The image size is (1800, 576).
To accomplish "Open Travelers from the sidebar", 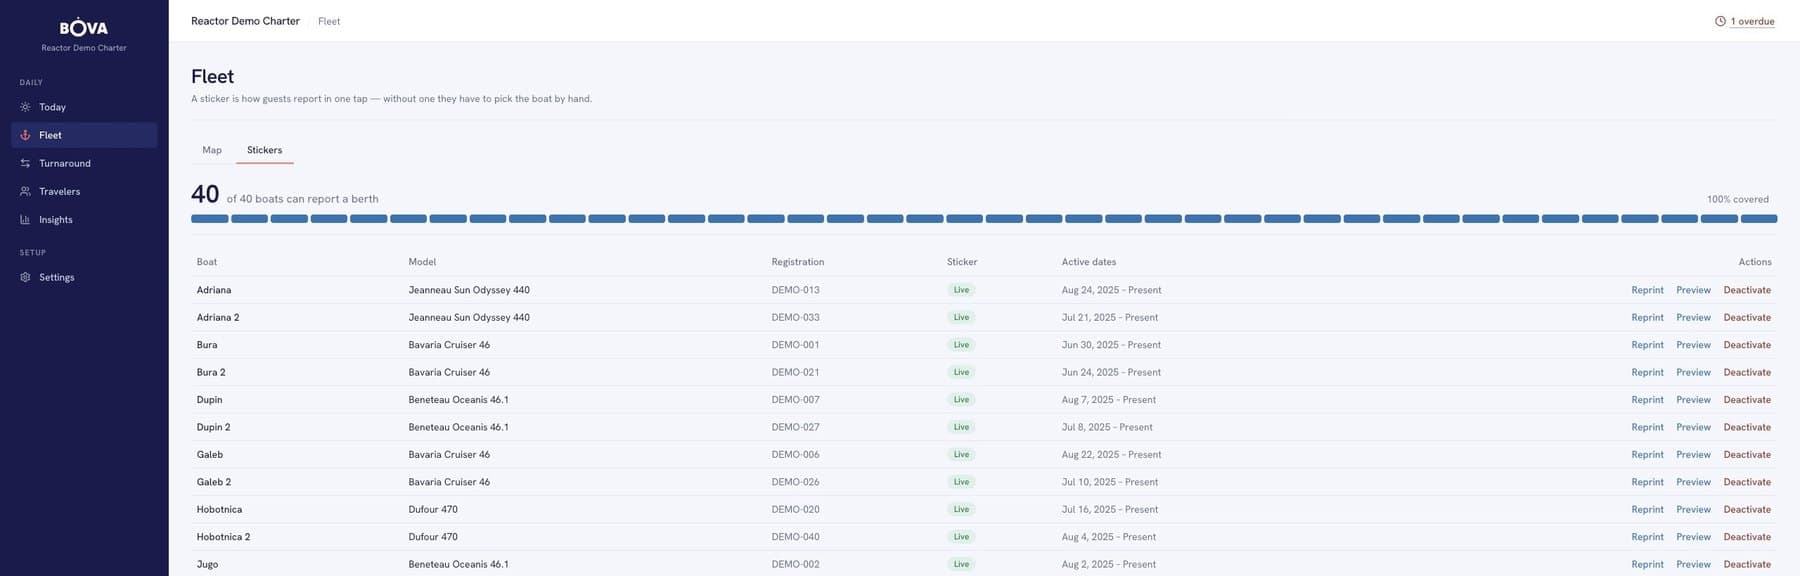I will coord(84,191).
